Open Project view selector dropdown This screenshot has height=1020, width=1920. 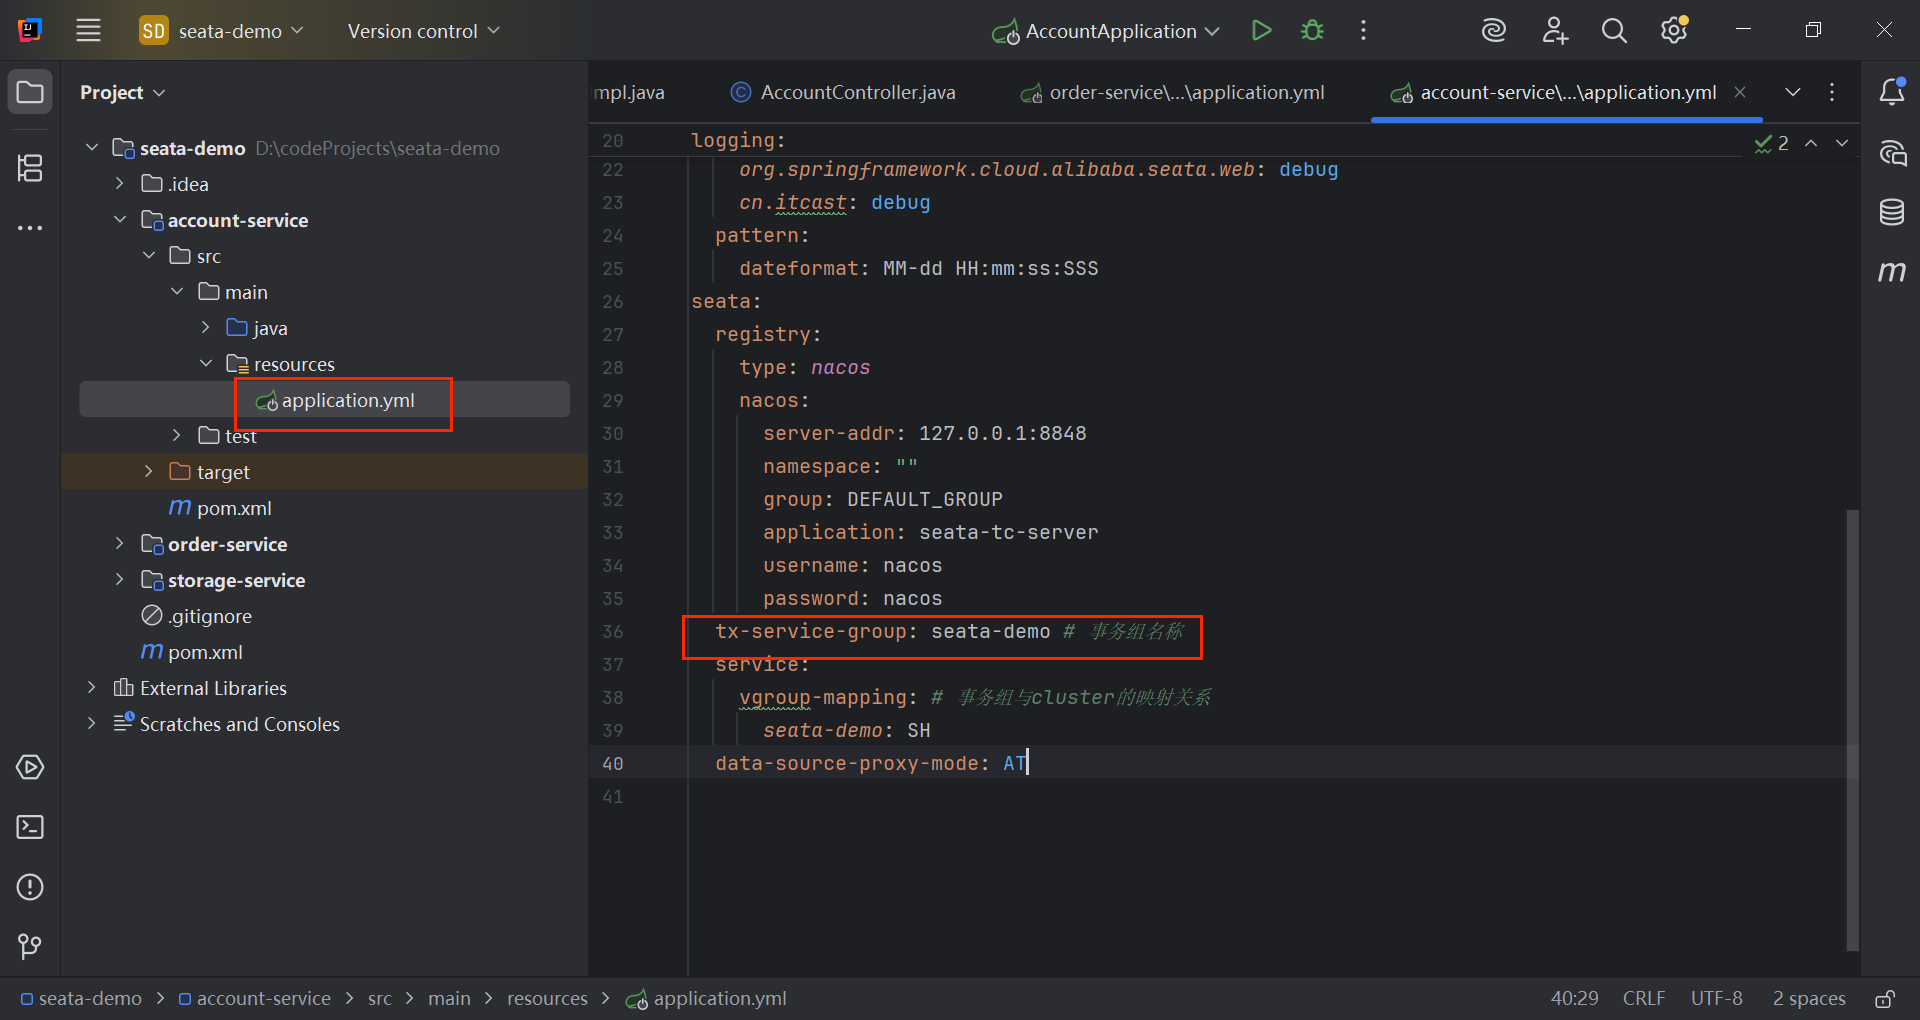(122, 92)
